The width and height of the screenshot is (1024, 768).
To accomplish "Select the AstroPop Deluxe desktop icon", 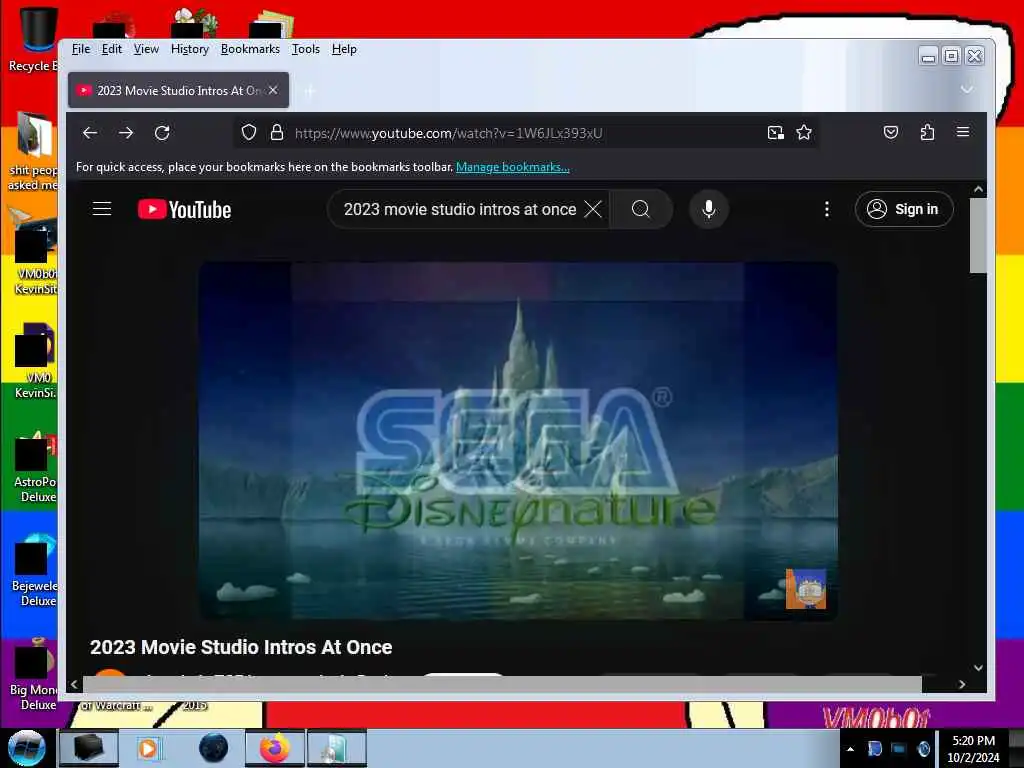I will (x=34, y=468).
